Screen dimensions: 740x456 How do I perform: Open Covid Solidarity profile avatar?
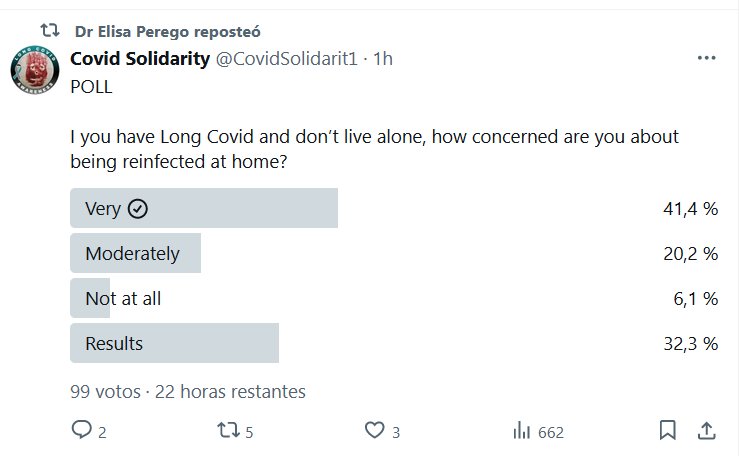point(37,76)
